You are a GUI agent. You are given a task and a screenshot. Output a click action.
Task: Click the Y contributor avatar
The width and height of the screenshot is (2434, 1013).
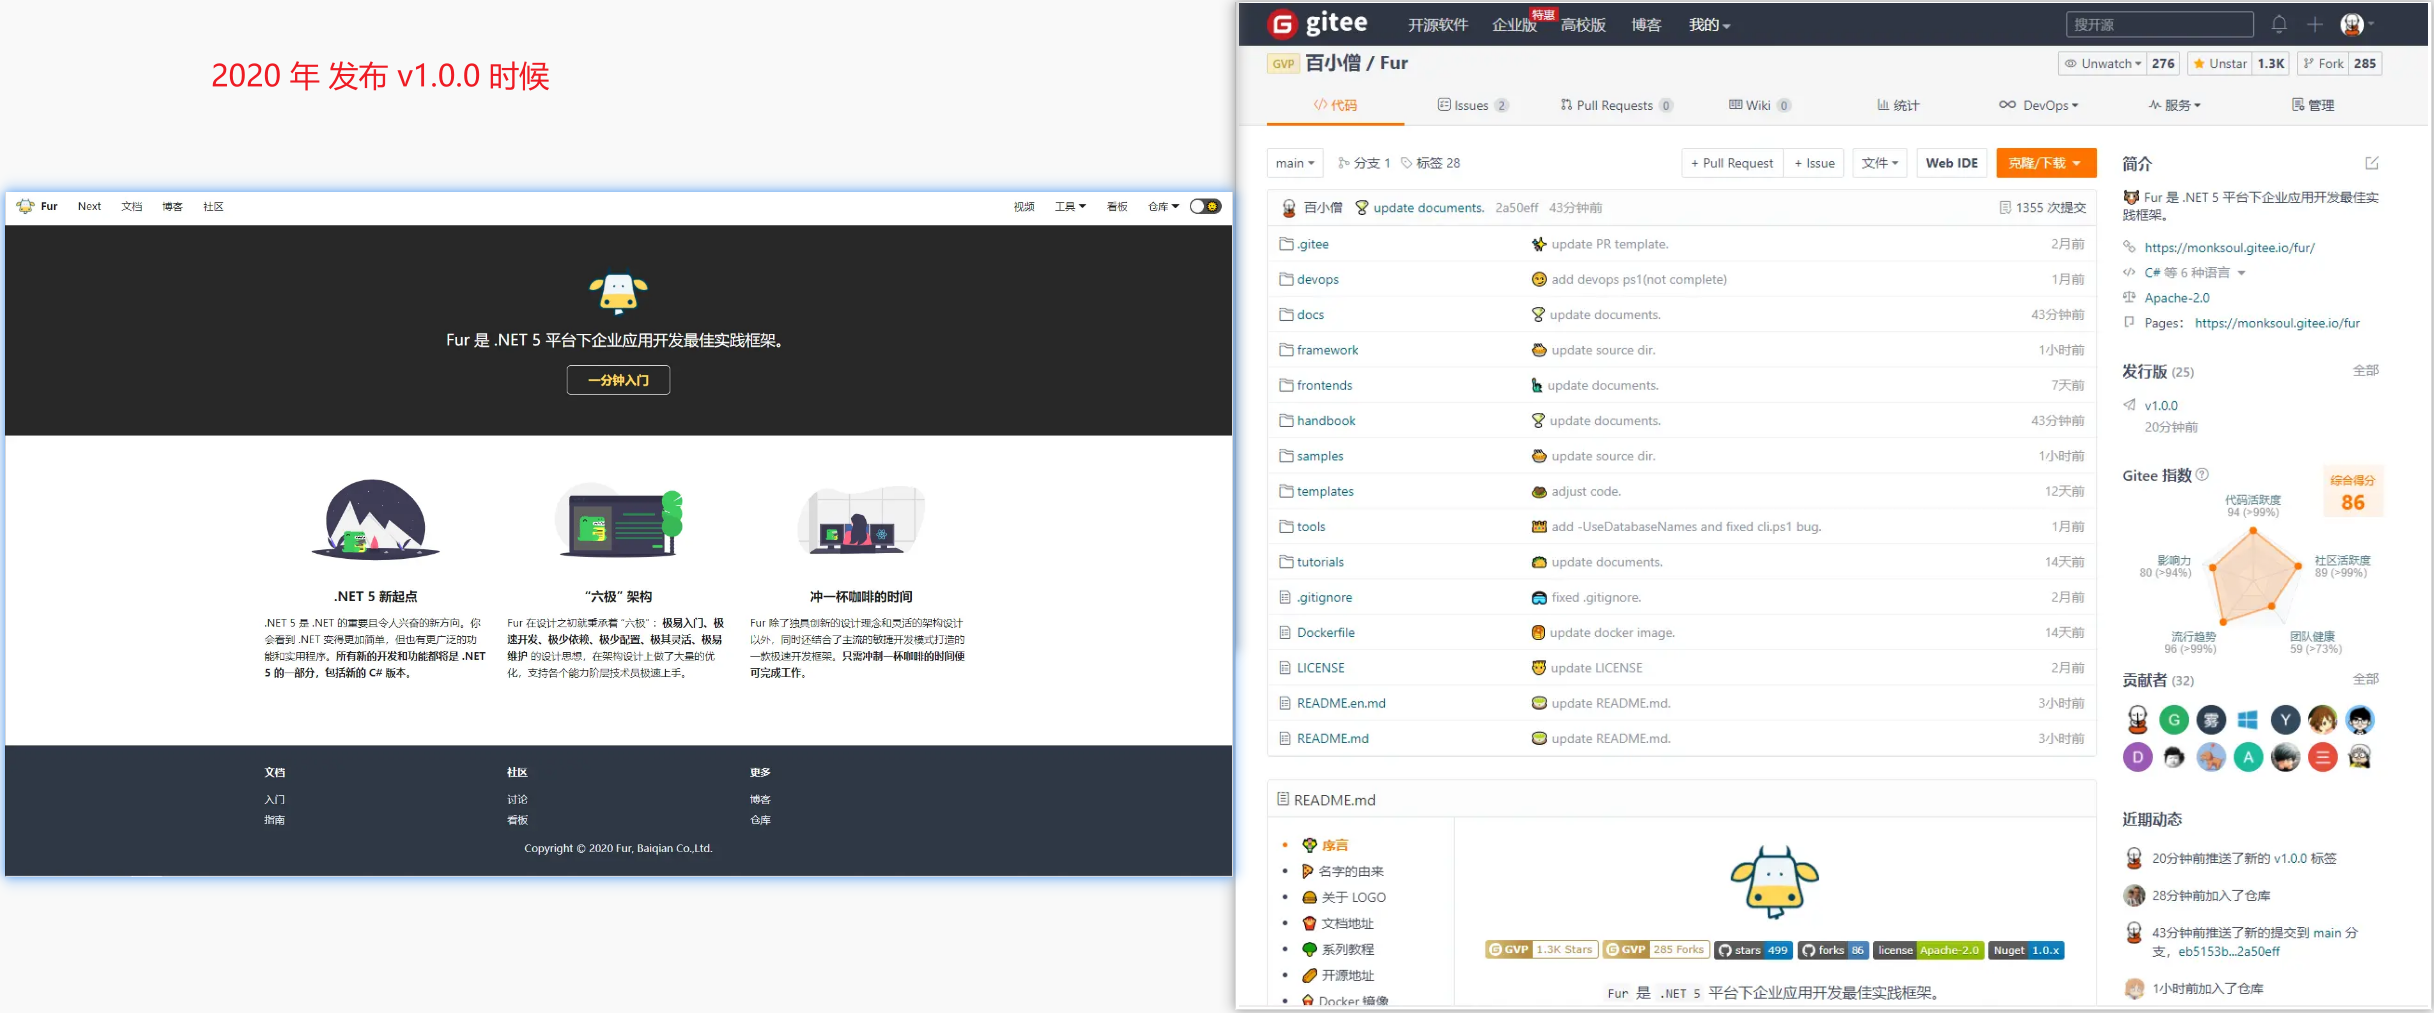2285,720
